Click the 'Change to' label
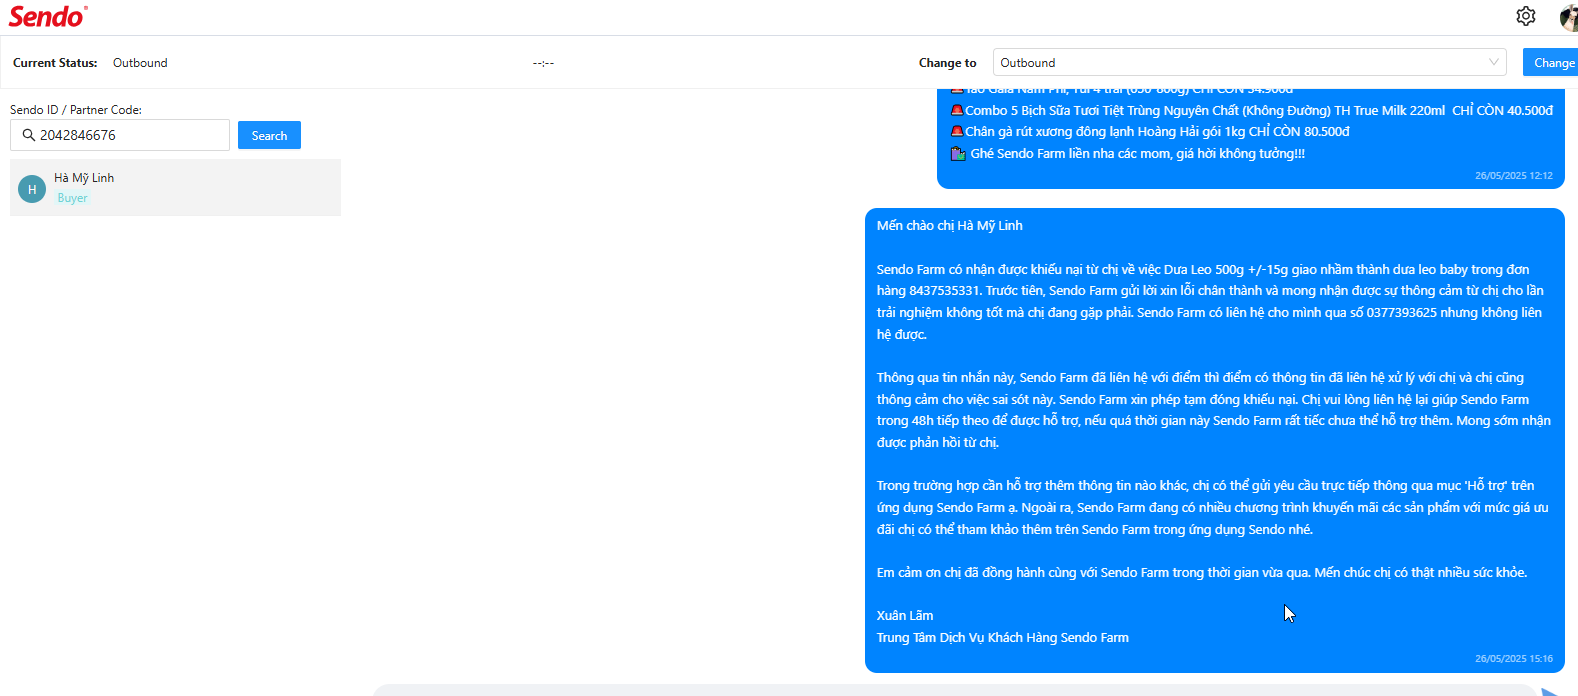1578x696 pixels. (x=948, y=62)
